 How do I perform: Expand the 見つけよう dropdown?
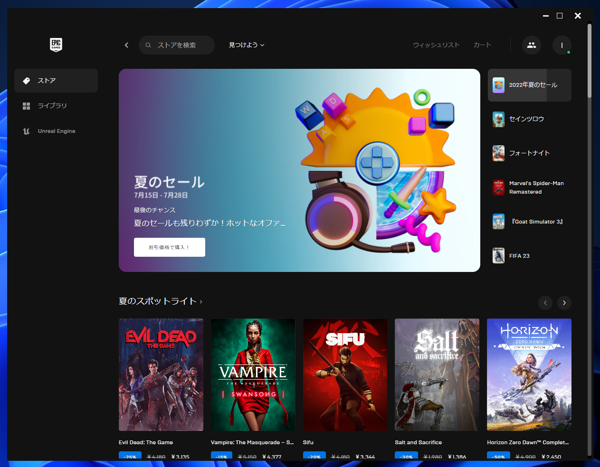point(246,45)
